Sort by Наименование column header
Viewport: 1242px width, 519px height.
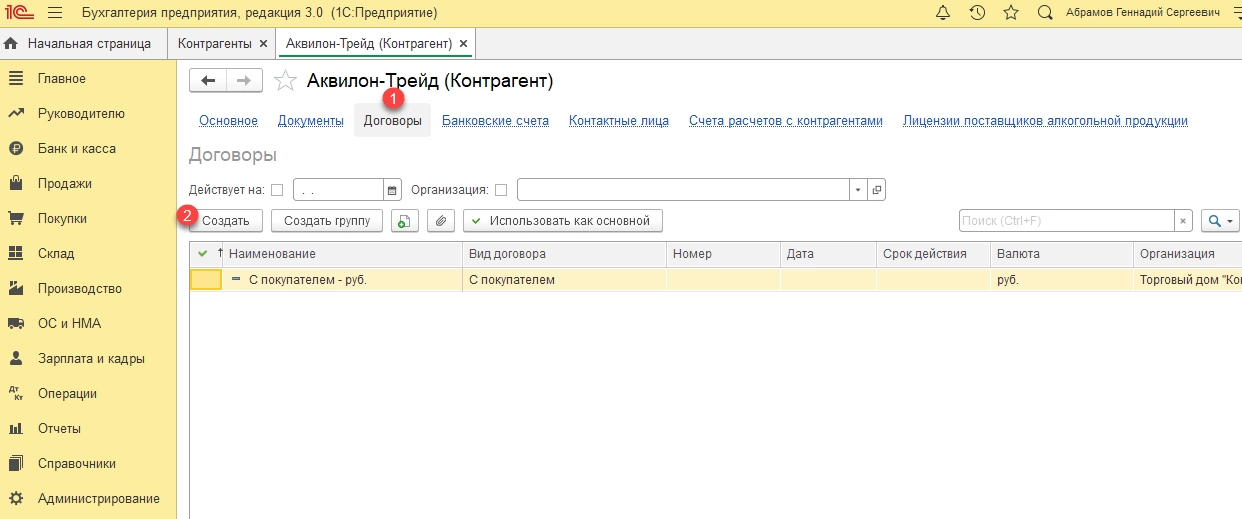point(344,254)
